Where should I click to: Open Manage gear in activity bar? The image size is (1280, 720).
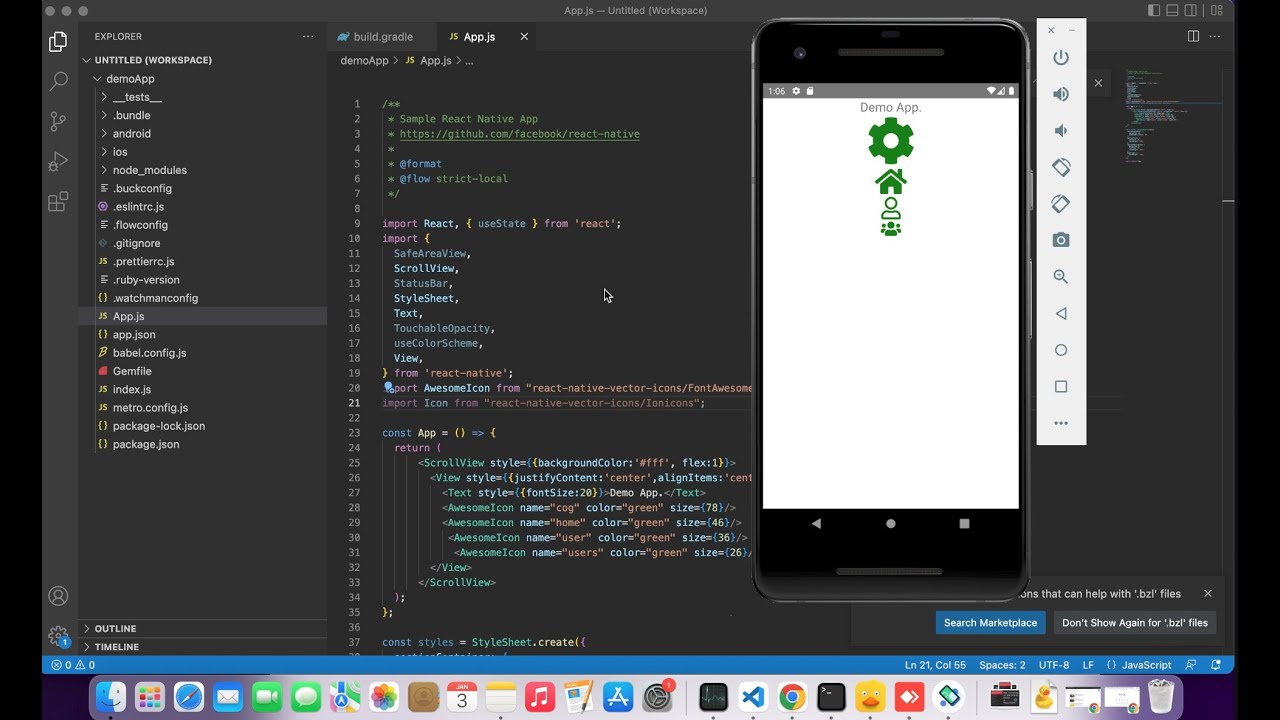coord(58,636)
